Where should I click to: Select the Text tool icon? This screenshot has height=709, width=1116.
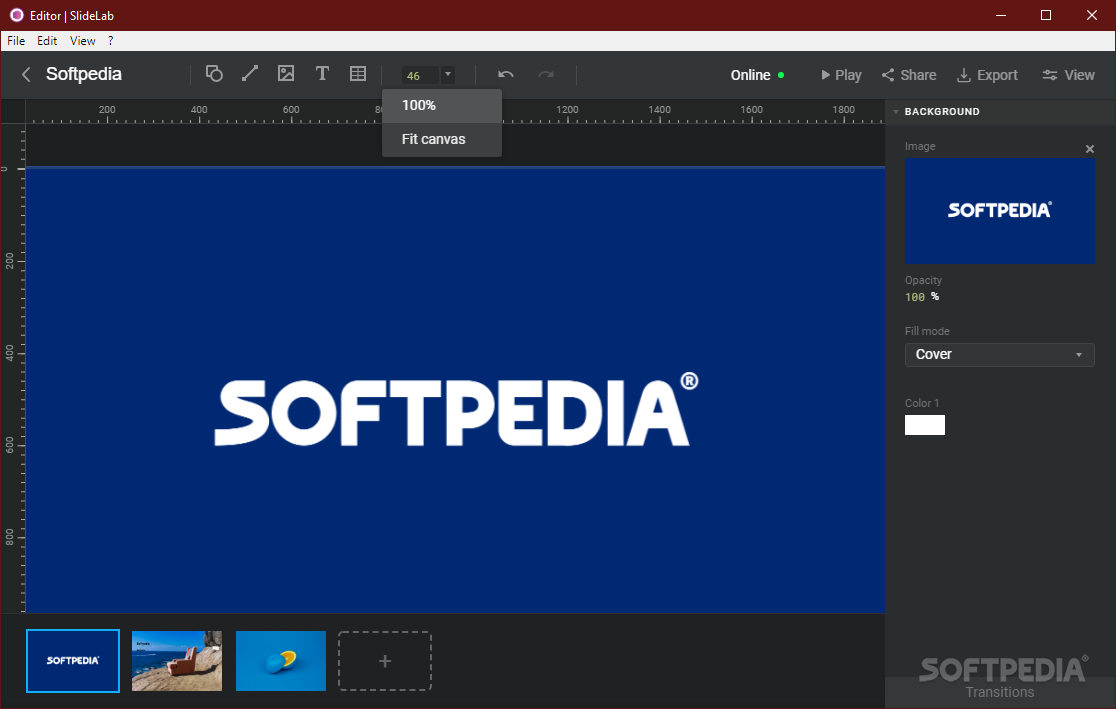tap(322, 73)
